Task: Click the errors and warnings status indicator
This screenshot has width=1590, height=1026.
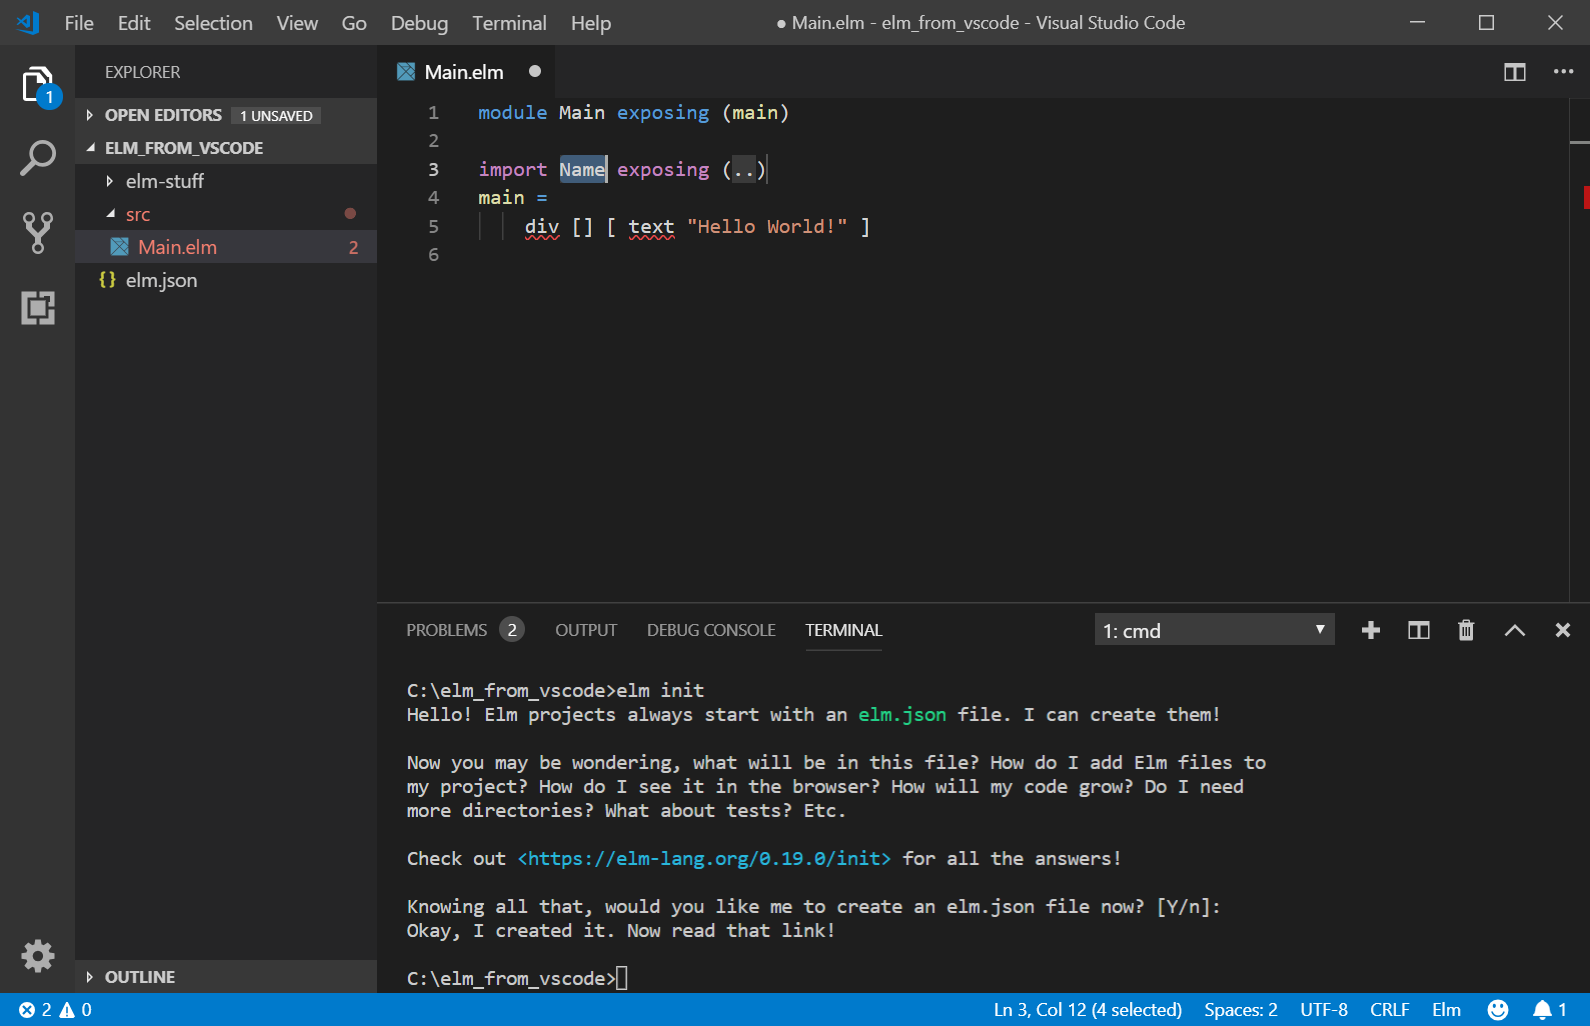Action: tap(55, 1010)
